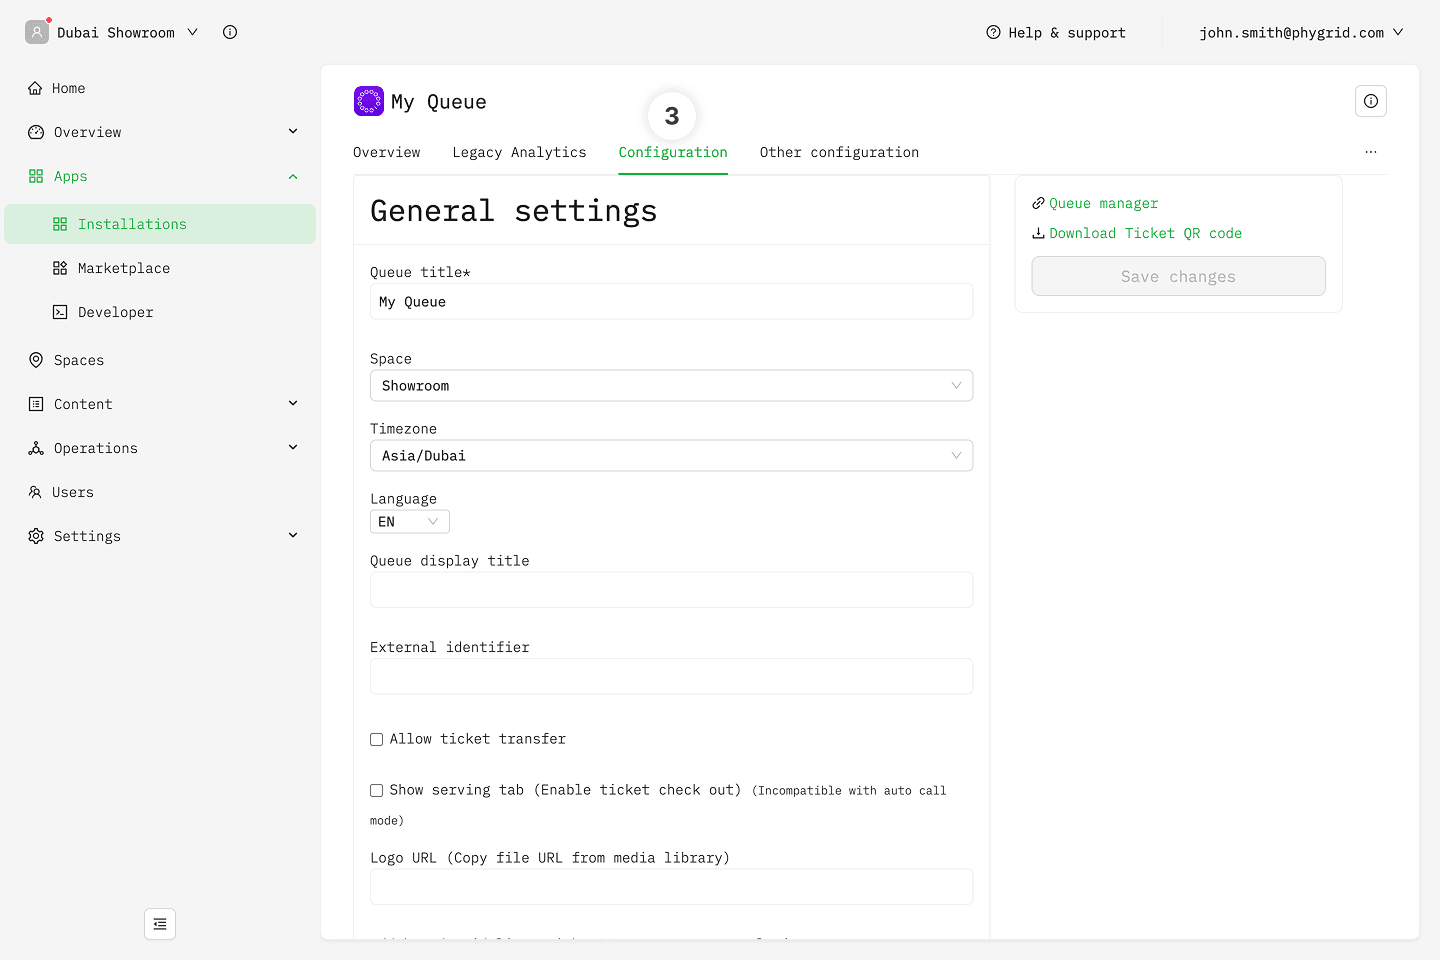The width and height of the screenshot is (1440, 960).
Task: Click the info icon at top right of panel
Action: (1370, 101)
